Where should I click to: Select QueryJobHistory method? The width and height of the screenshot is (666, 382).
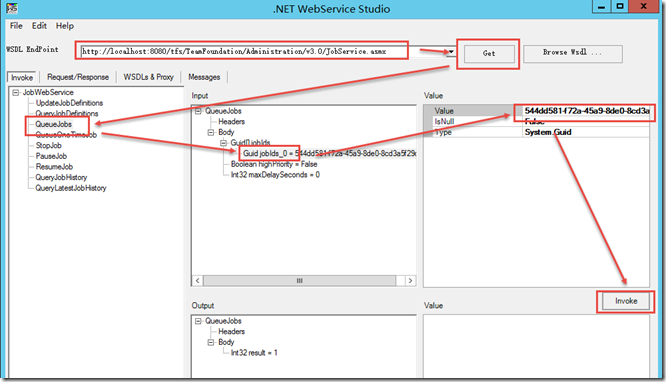(61, 177)
